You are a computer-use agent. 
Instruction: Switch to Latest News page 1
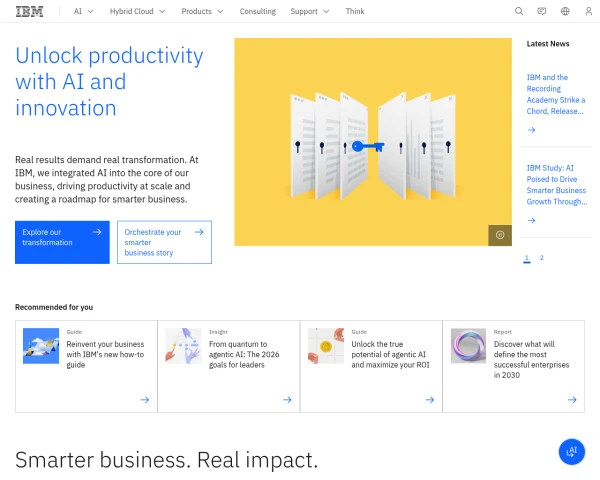527,258
